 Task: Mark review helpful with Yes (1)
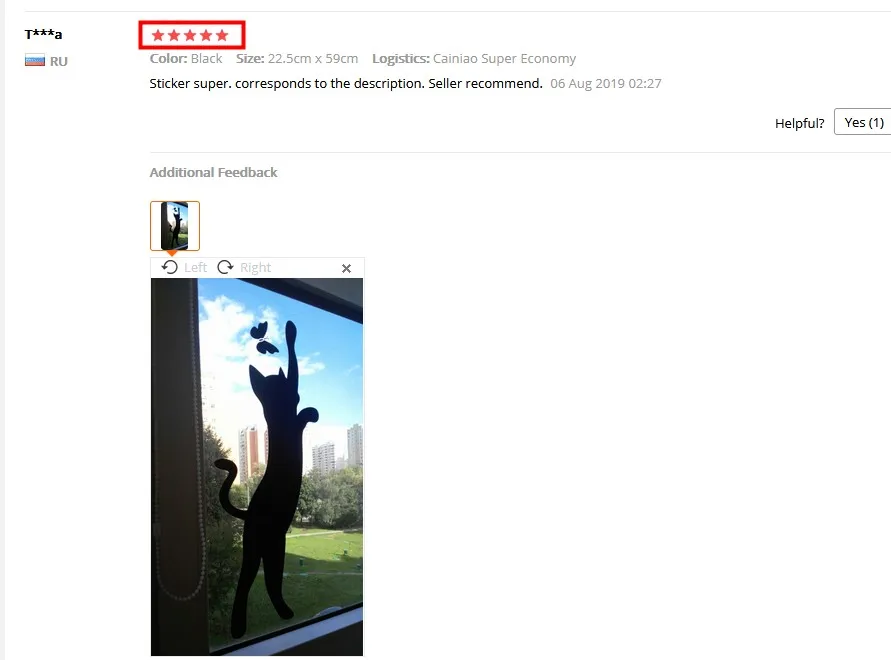pos(863,122)
